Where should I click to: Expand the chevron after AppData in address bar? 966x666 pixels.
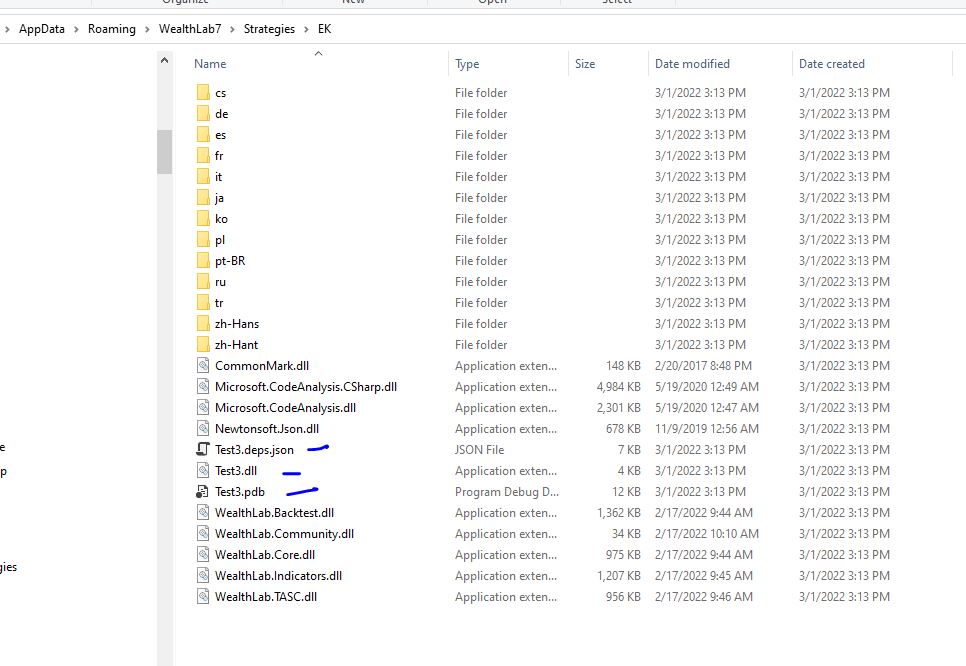click(x=76, y=29)
